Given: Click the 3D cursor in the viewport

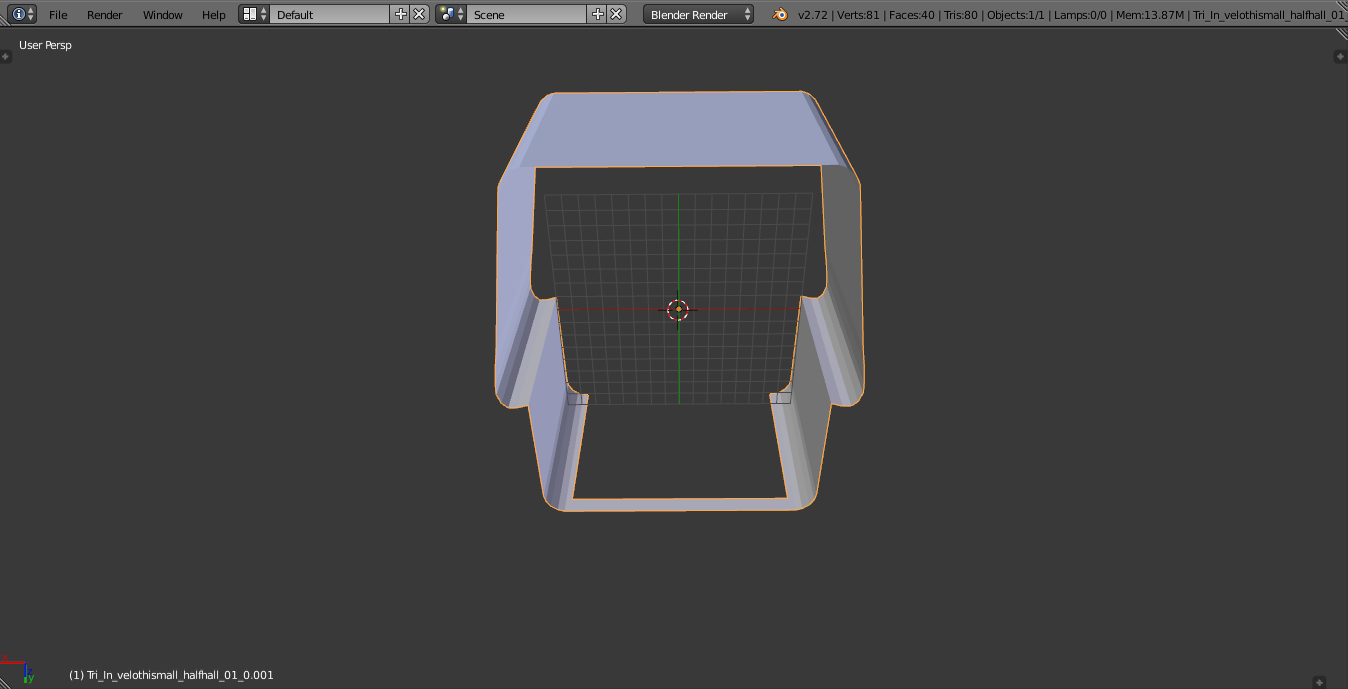Looking at the screenshot, I should (678, 309).
